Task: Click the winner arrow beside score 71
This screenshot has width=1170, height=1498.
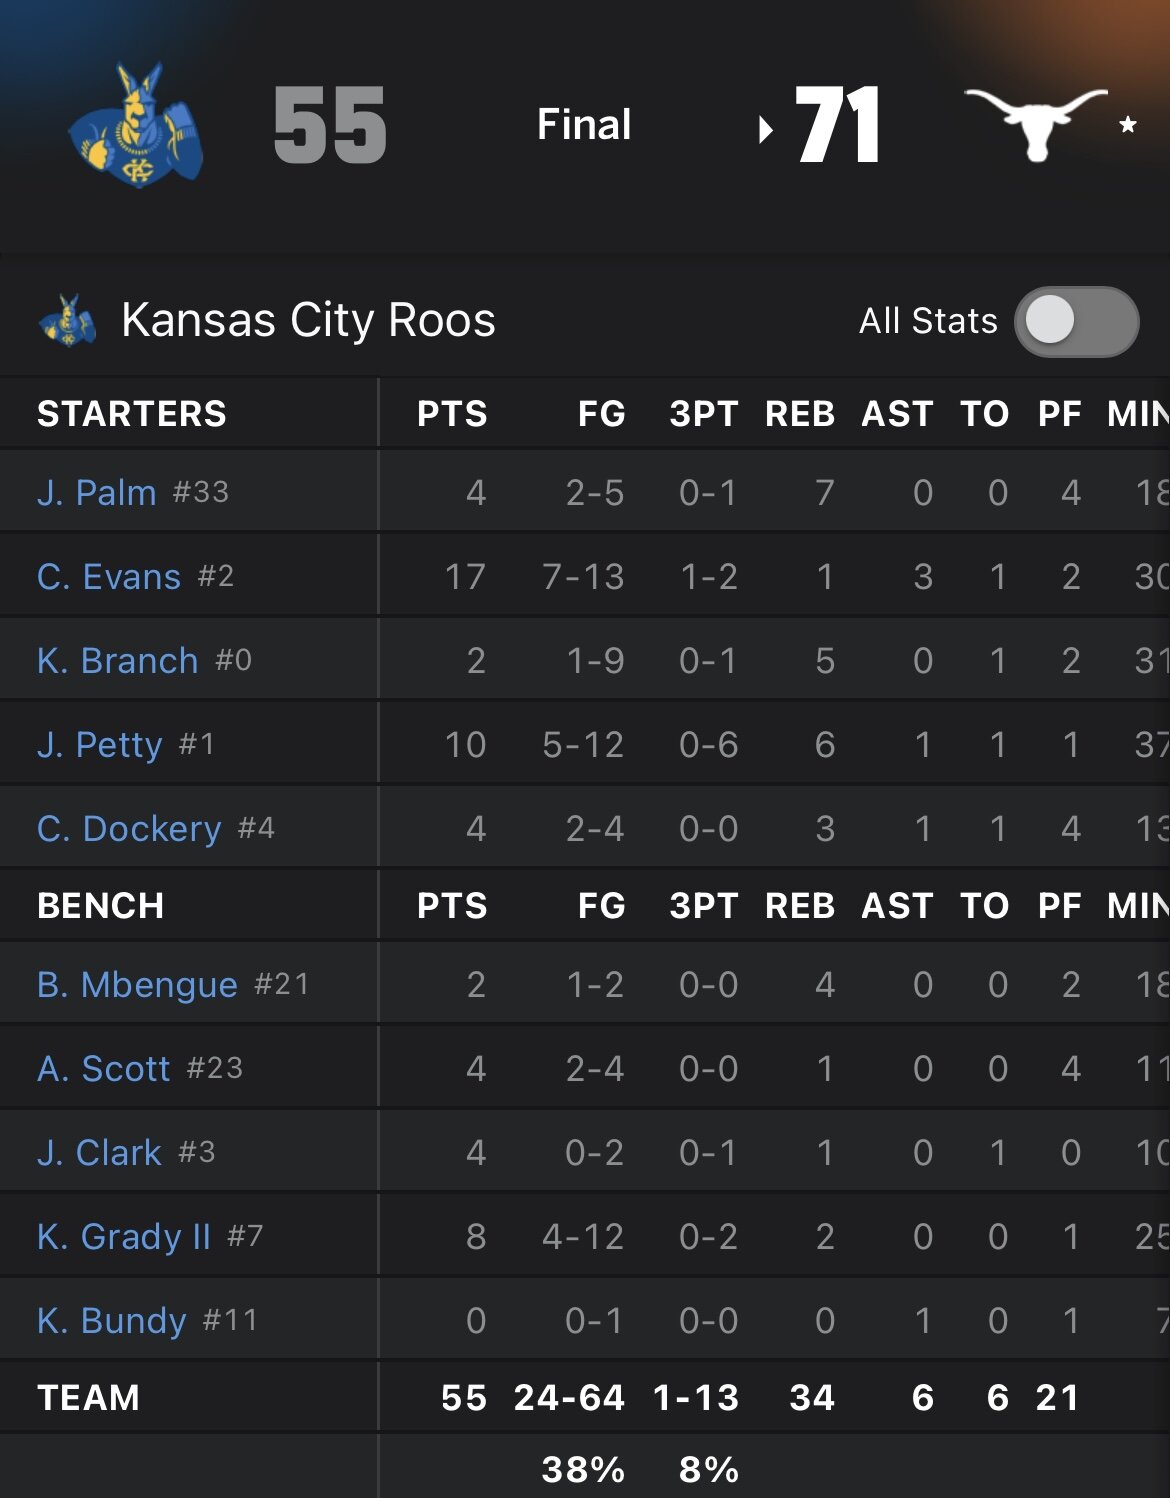Action: 766,129
